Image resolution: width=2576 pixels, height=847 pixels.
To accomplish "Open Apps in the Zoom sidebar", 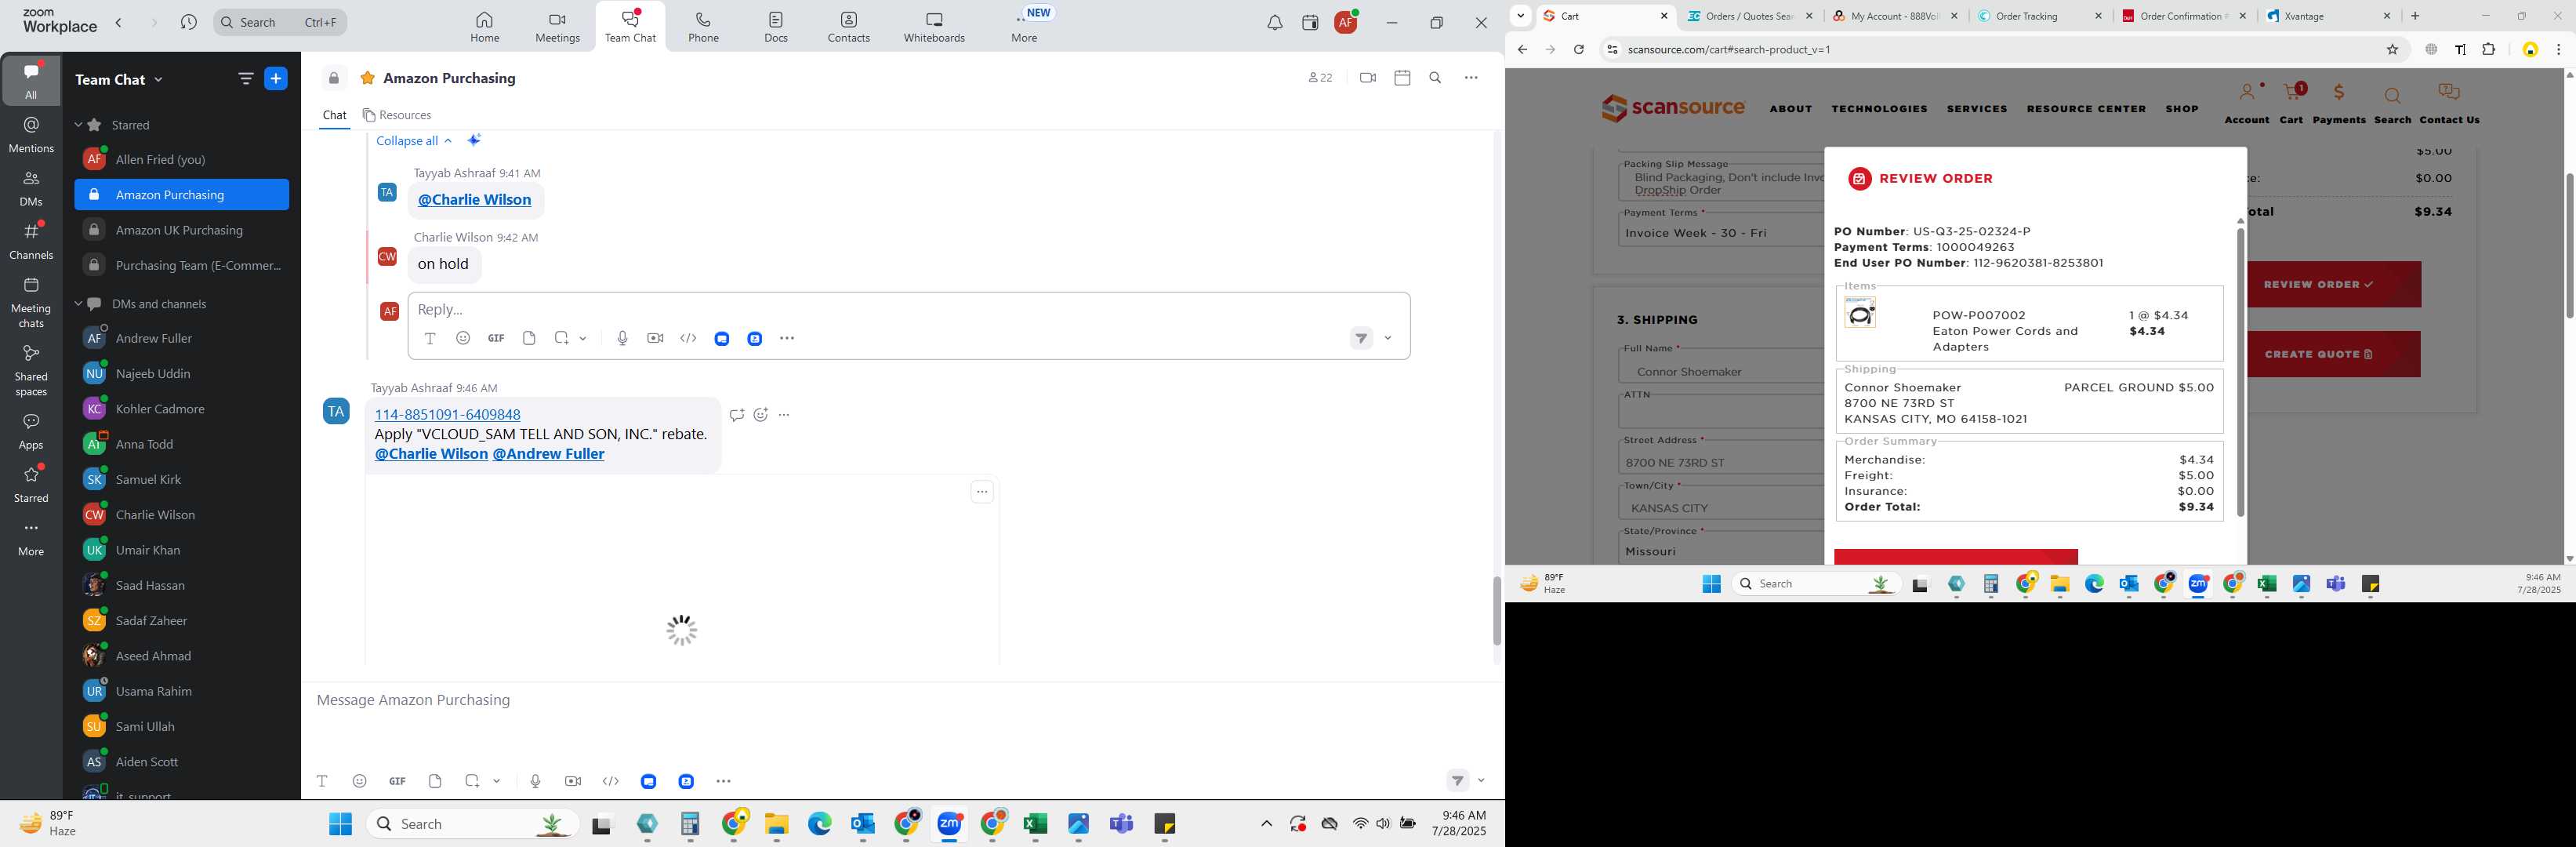I will (x=31, y=431).
